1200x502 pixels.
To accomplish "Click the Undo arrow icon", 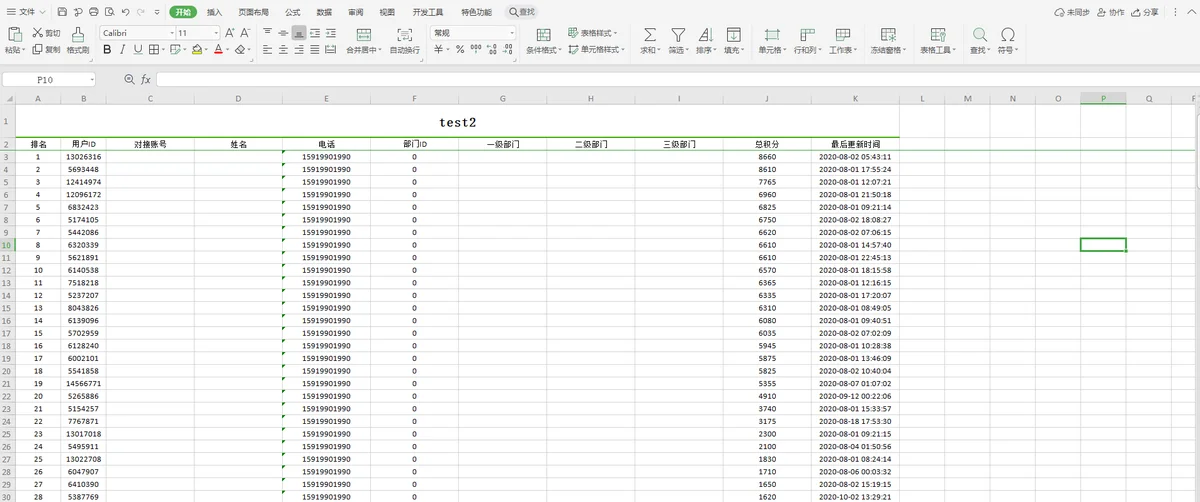I will (125, 12).
